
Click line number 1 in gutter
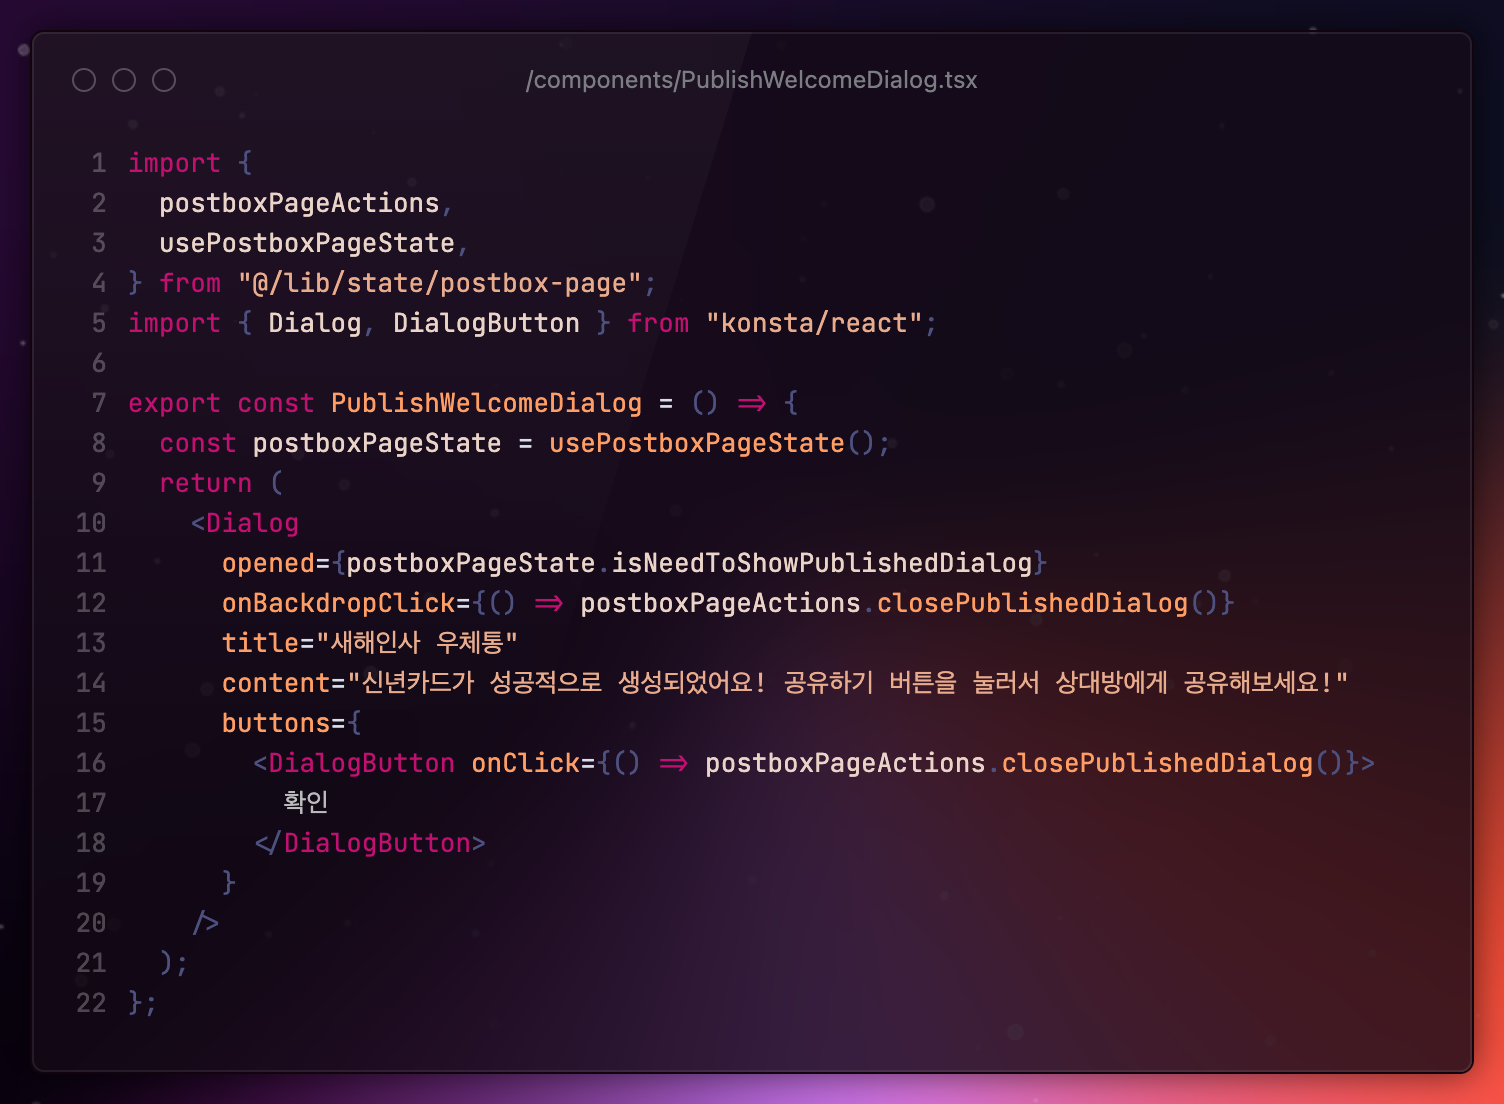99,163
